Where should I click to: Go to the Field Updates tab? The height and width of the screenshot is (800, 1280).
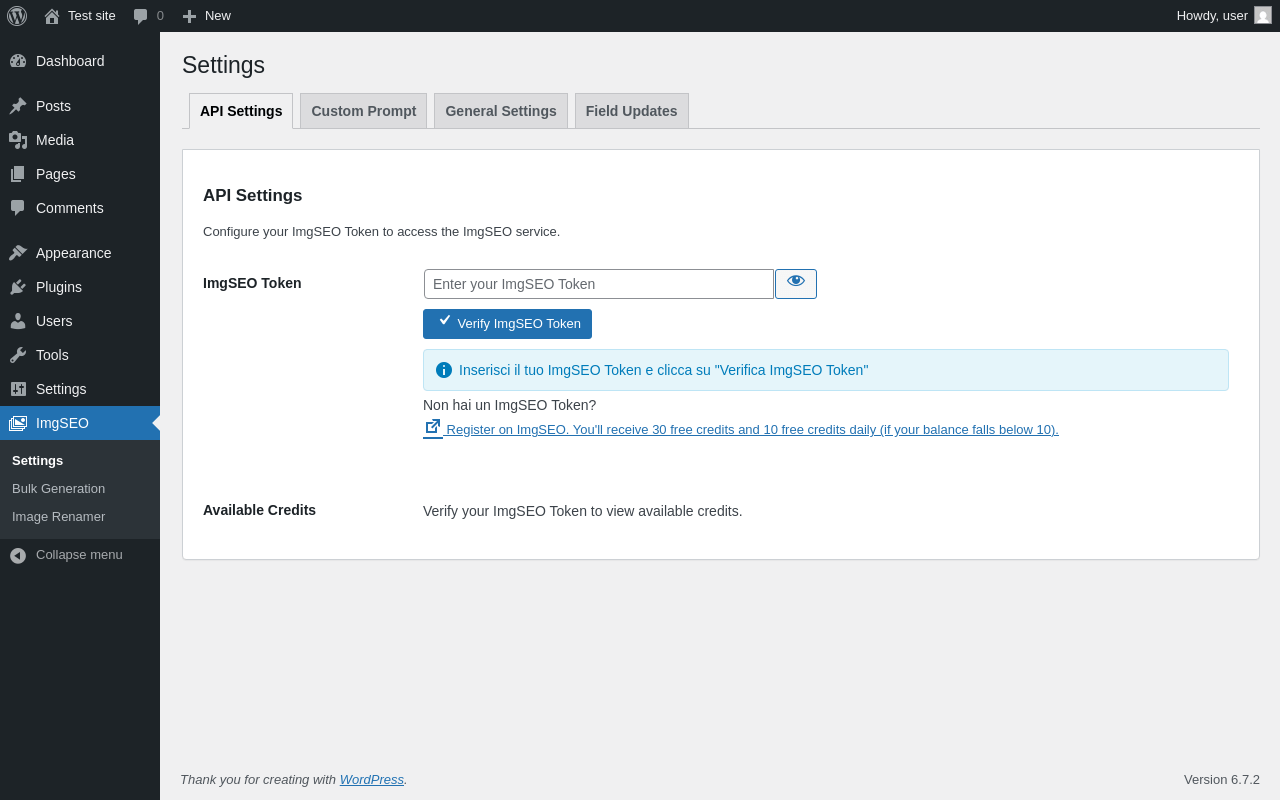point(632,111)
